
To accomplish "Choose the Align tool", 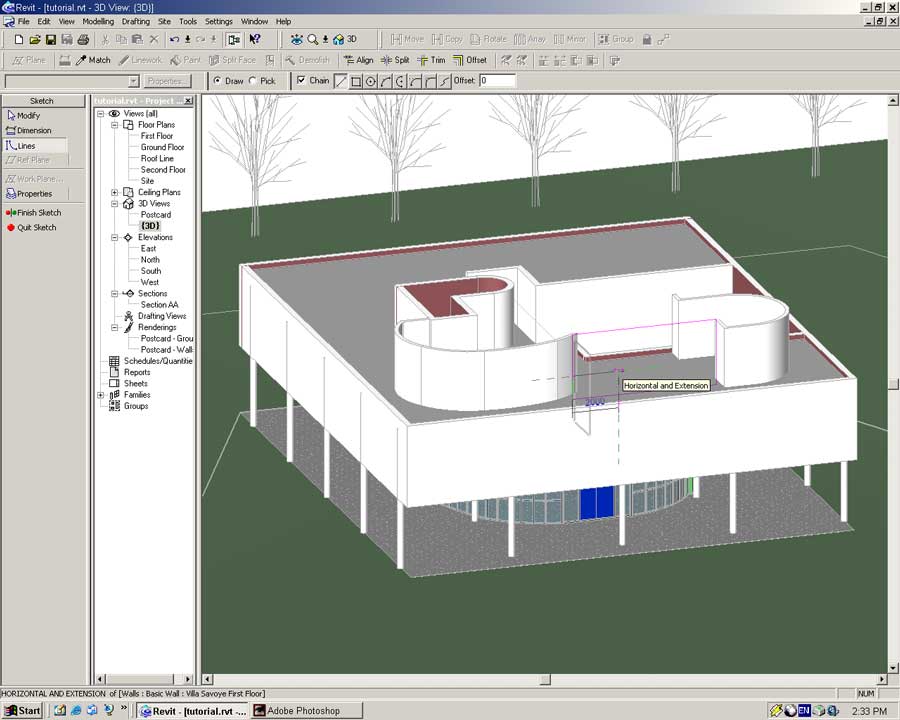I will coord(358,60).
